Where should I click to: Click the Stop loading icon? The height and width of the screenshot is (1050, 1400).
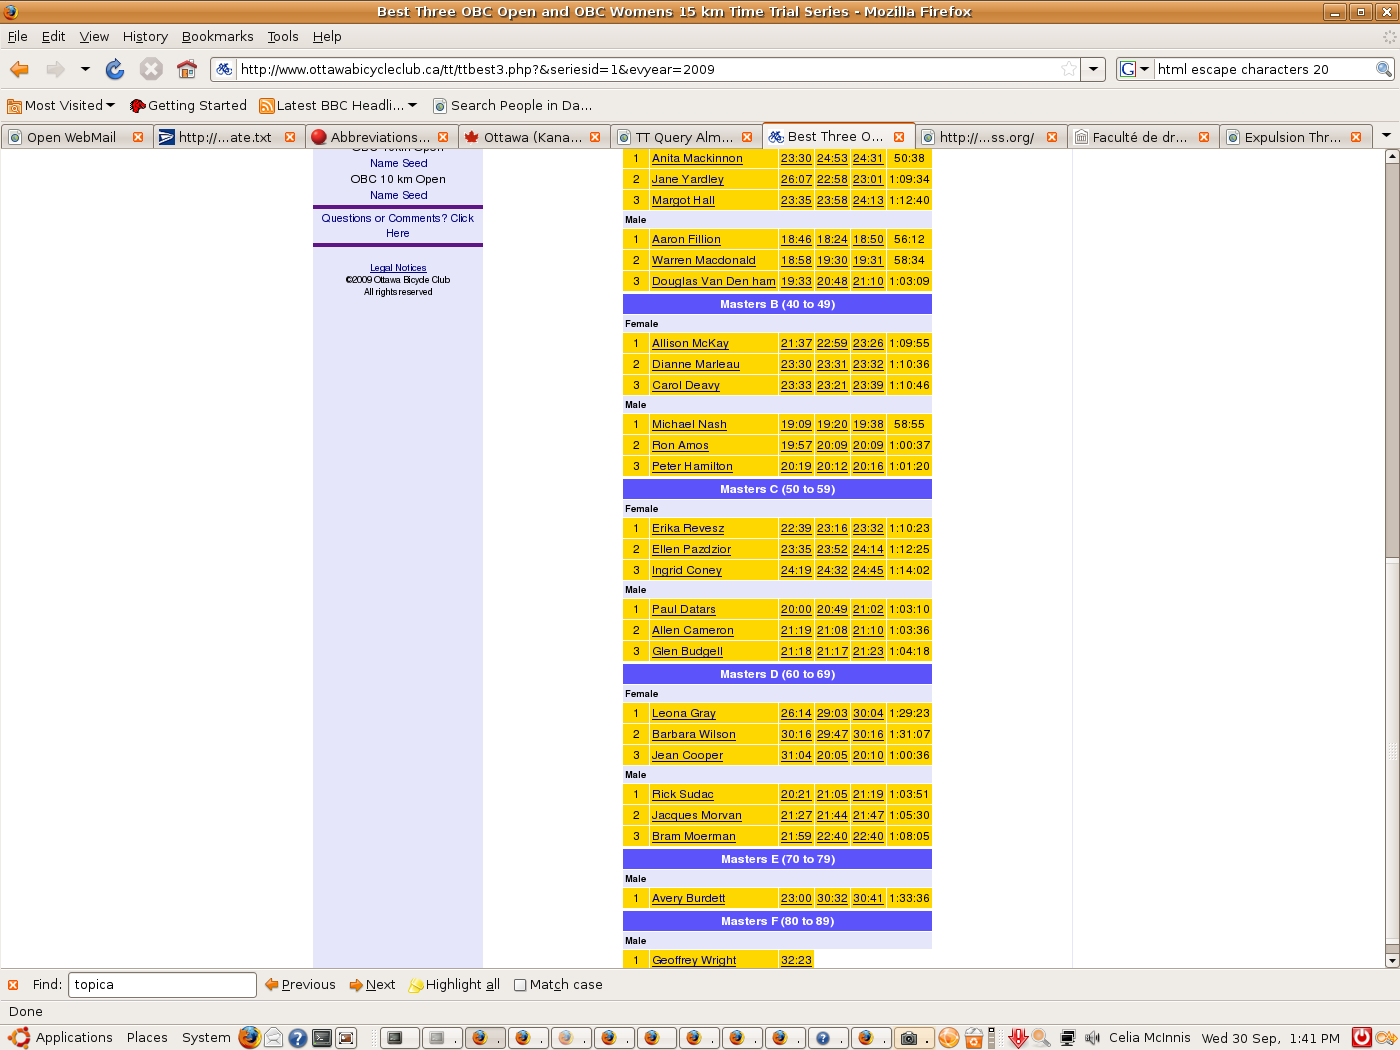tap(151, 69)
